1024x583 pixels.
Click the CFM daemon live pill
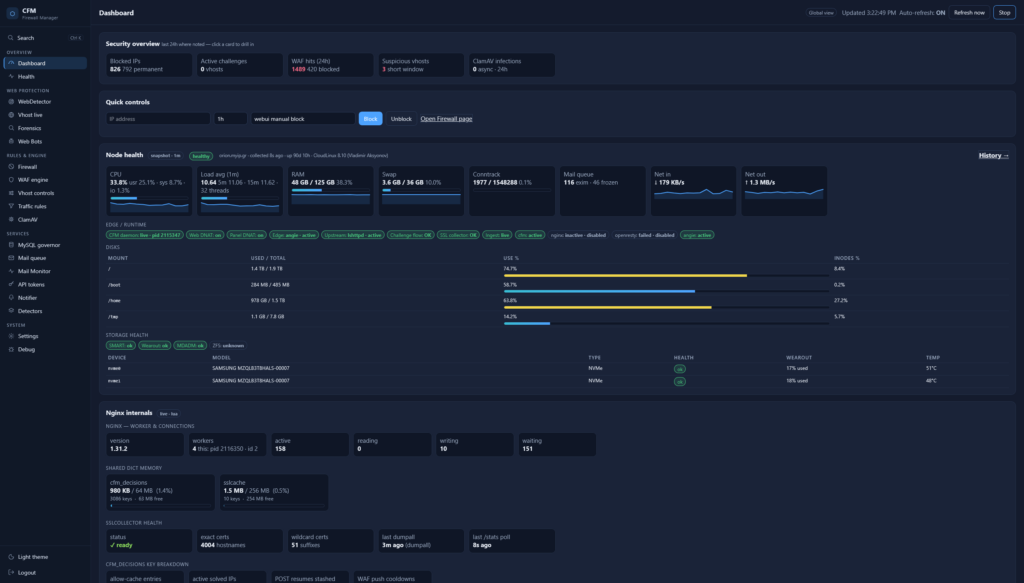pyautogui.click(x=144, y=235)
